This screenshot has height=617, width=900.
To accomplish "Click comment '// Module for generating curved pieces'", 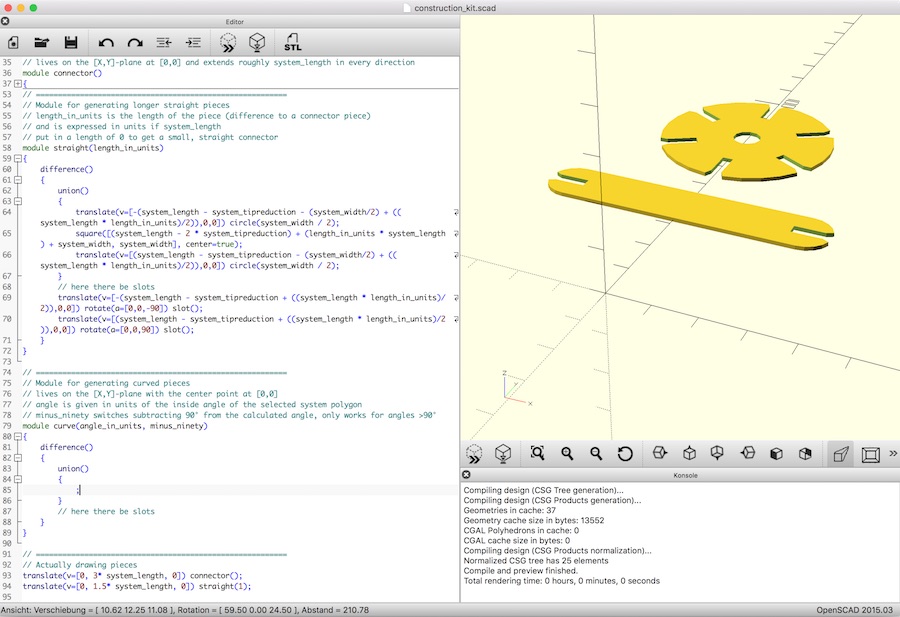I will [106, 383].
